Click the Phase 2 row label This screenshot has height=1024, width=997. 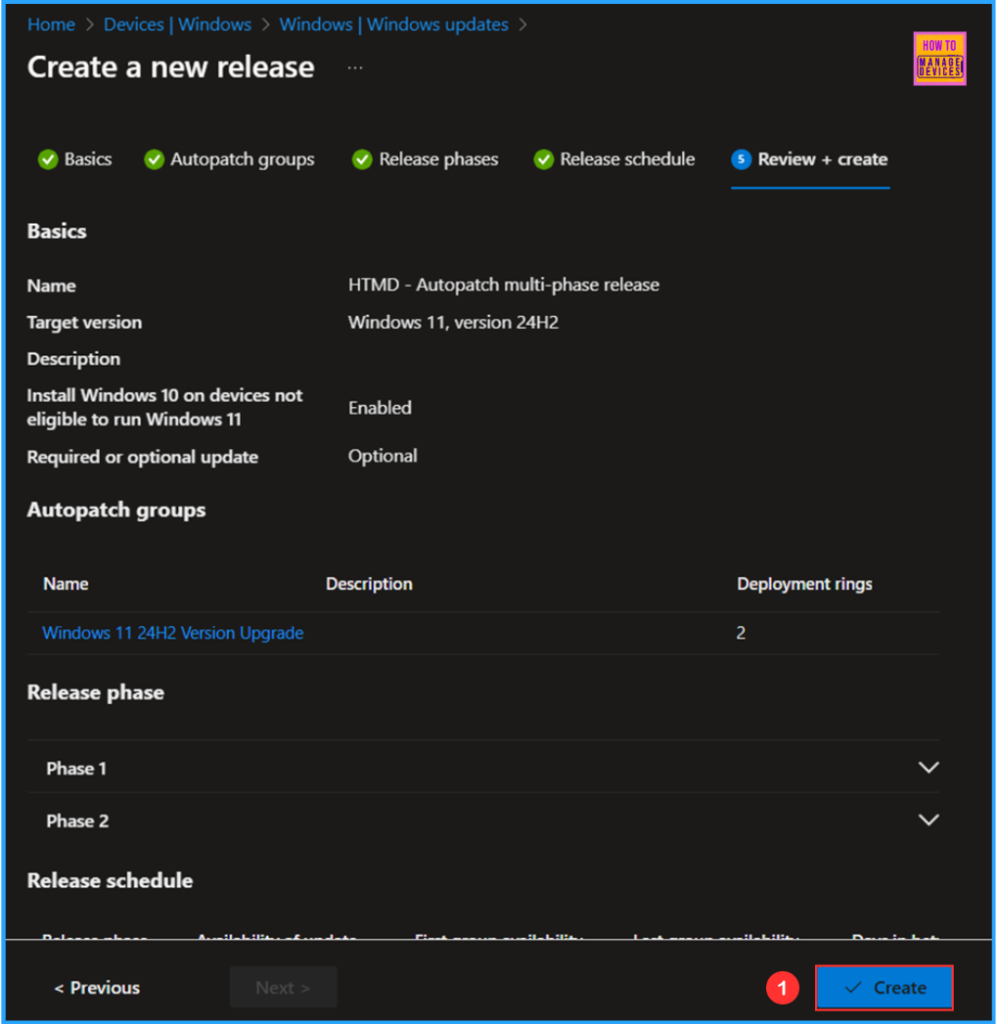pos(78,821)
